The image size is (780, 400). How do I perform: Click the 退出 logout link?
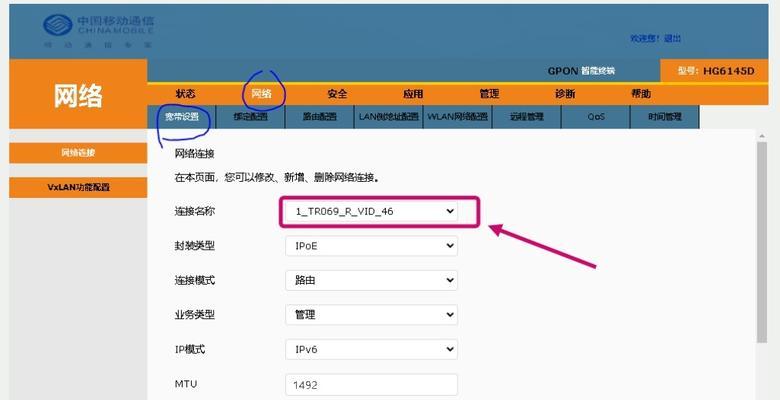pos(672,38)
